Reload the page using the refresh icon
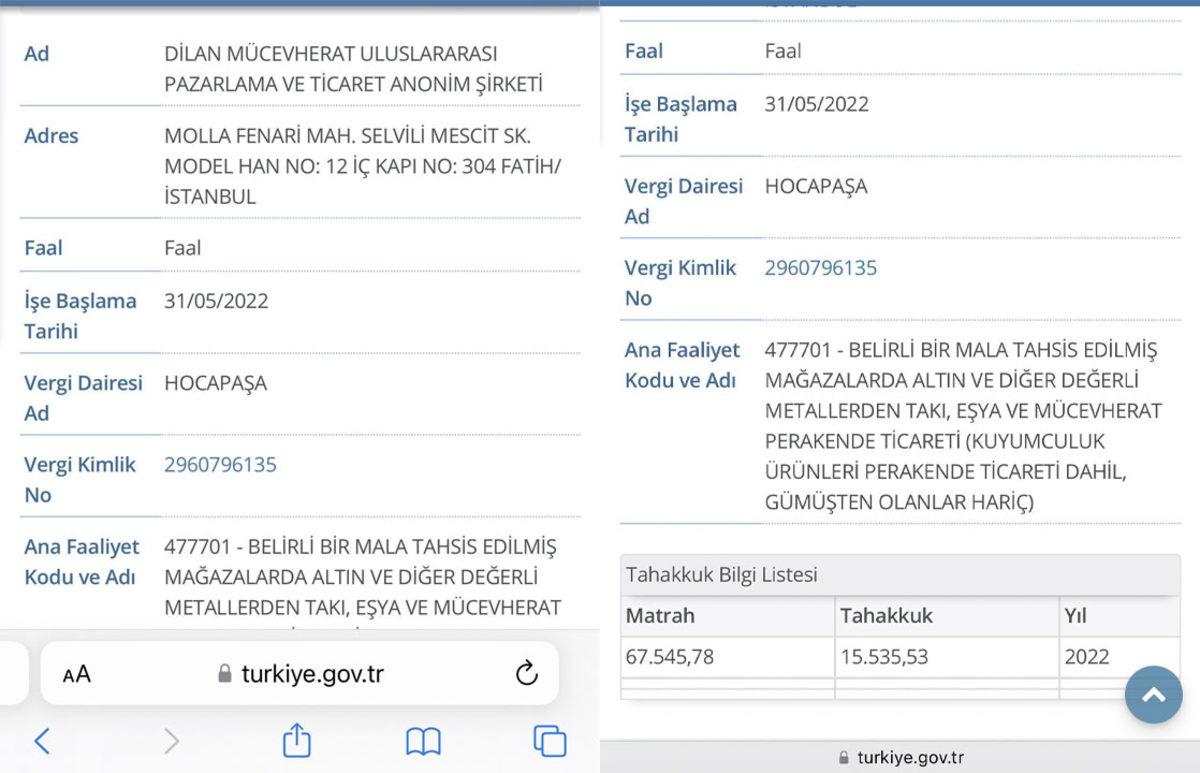The height and width of the screenshot is (773, 1200). pos(527,673)
